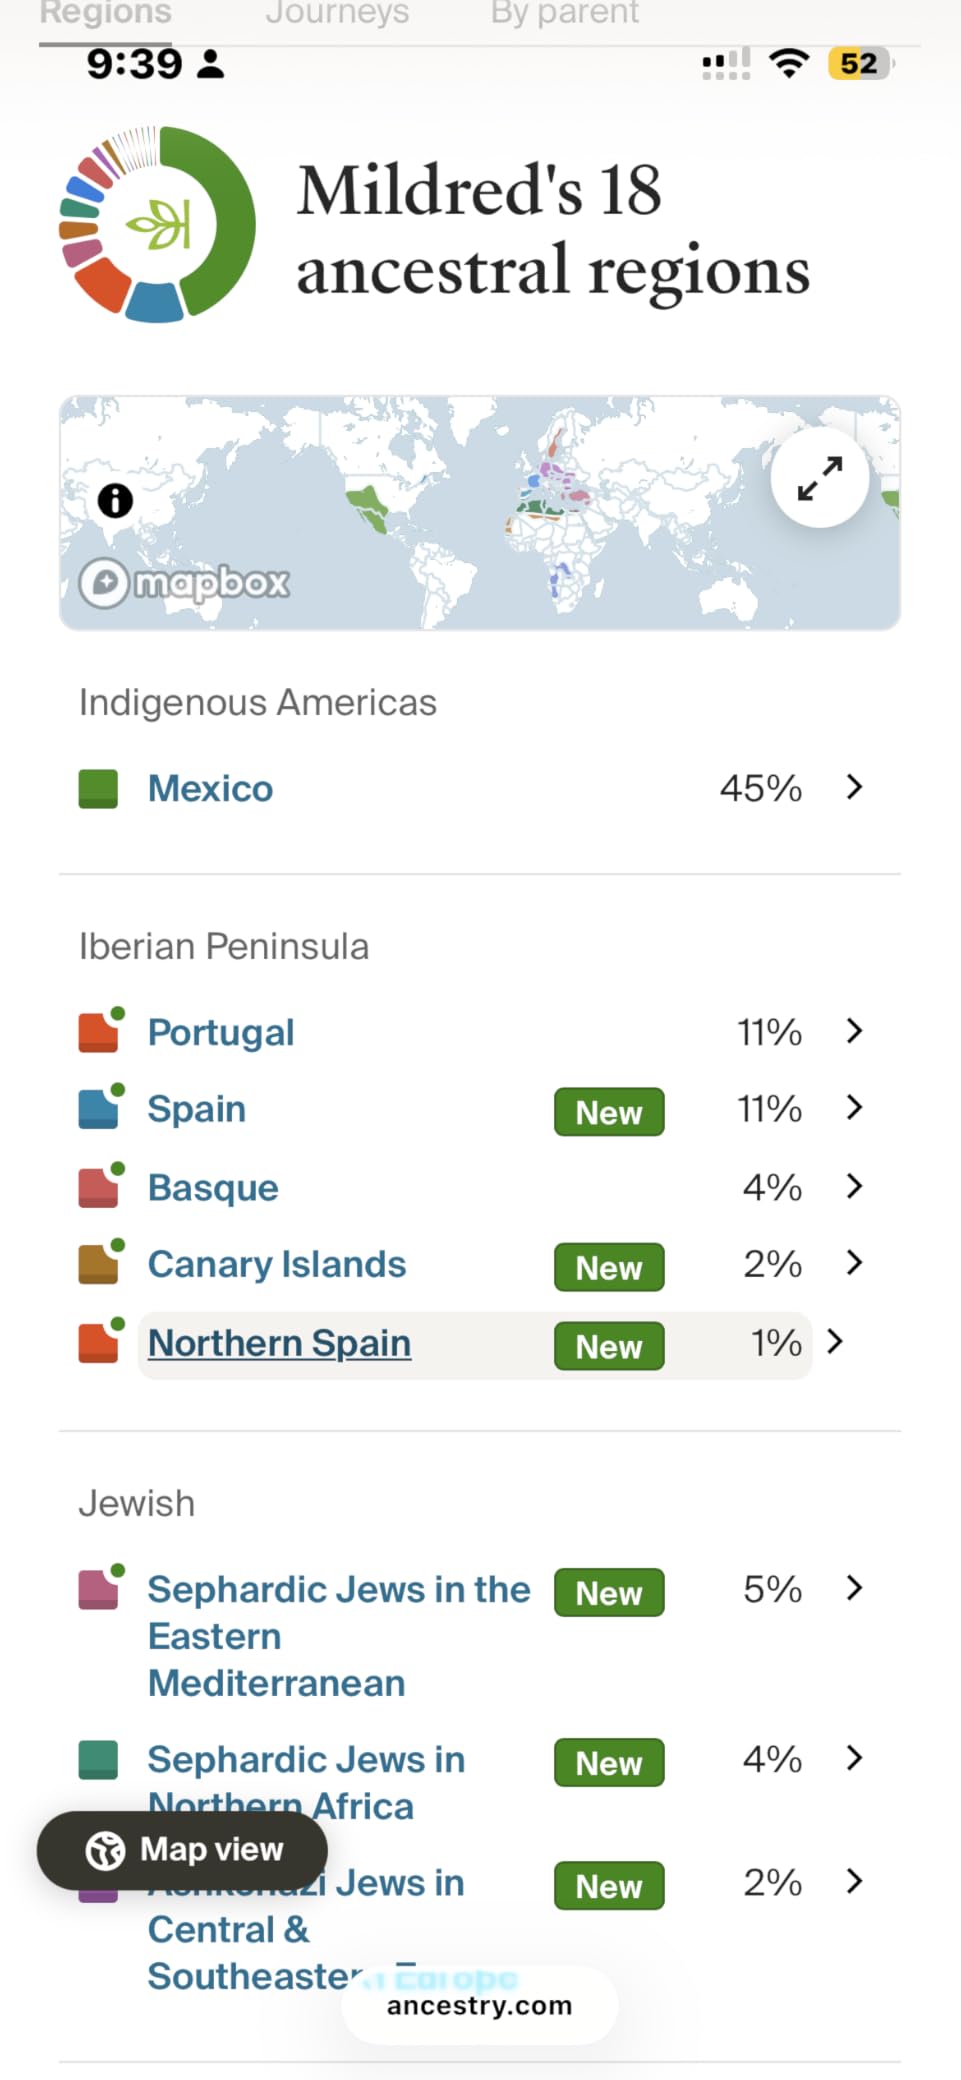
Task: Open the ancestry.com link
Action: [478, 2004]
